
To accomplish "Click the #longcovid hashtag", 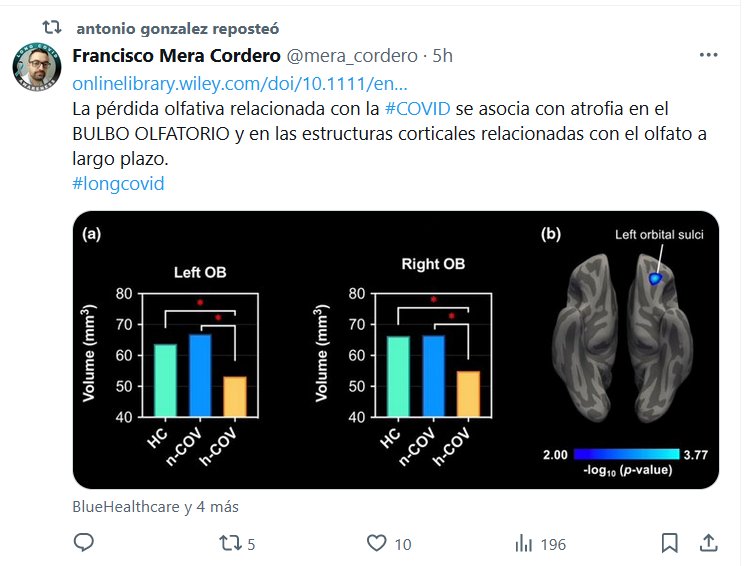I will 118,183.
